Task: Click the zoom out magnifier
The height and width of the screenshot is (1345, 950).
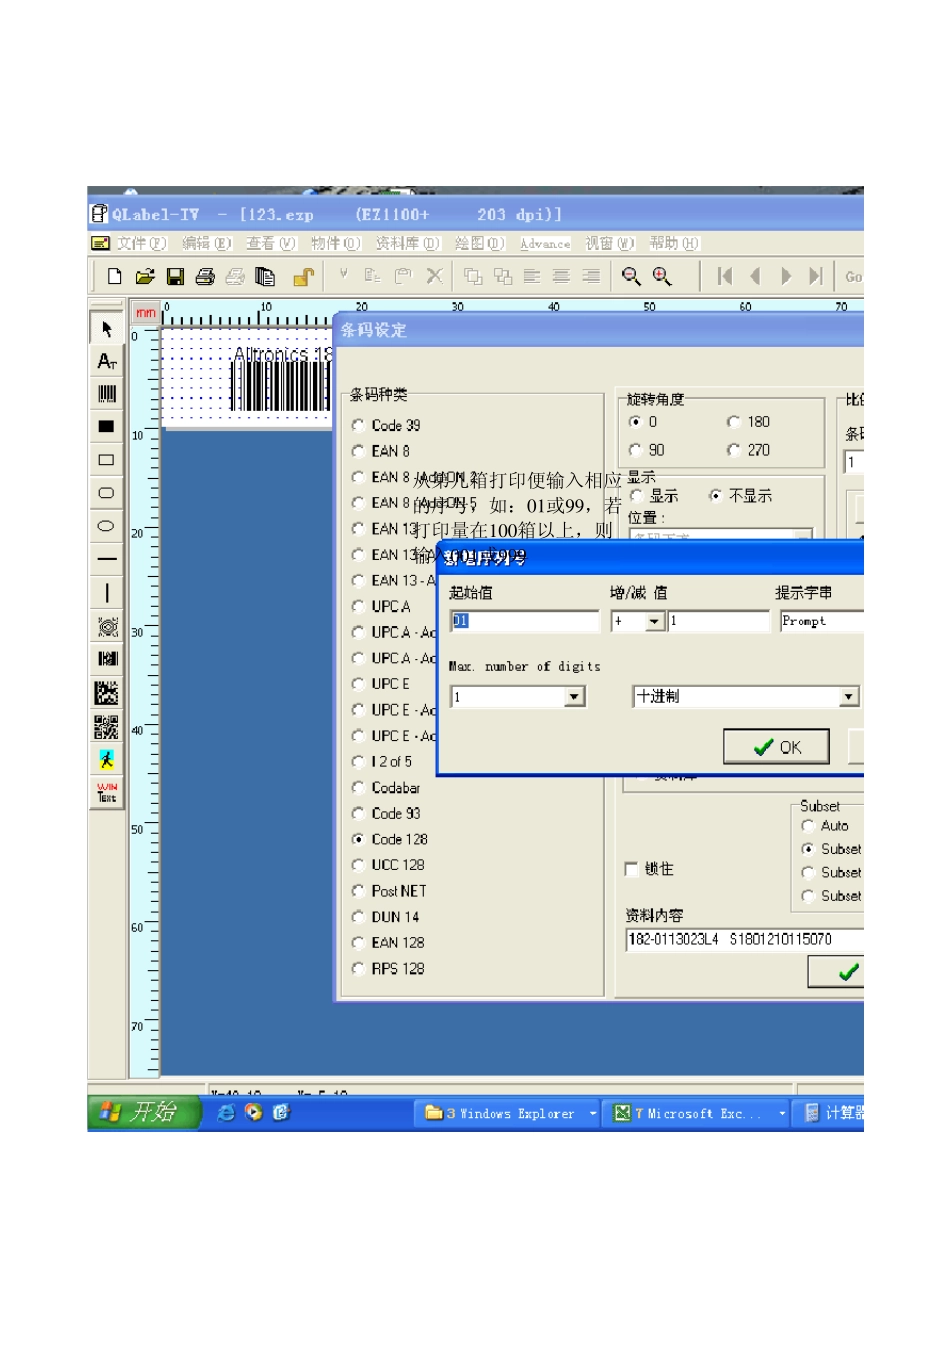Action: click(631, 276)
